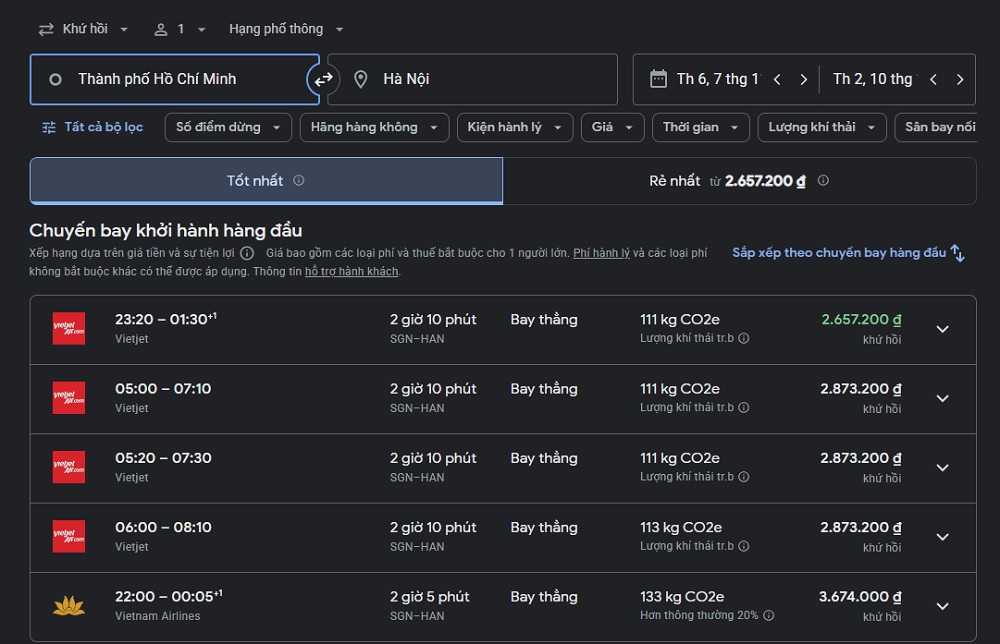Click Vietjet logo of 23:20 flight
This screenshot has height=644, width=1000.
[69, 329]
